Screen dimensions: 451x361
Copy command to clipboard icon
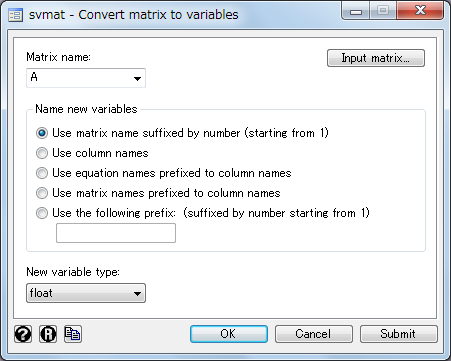73,334
